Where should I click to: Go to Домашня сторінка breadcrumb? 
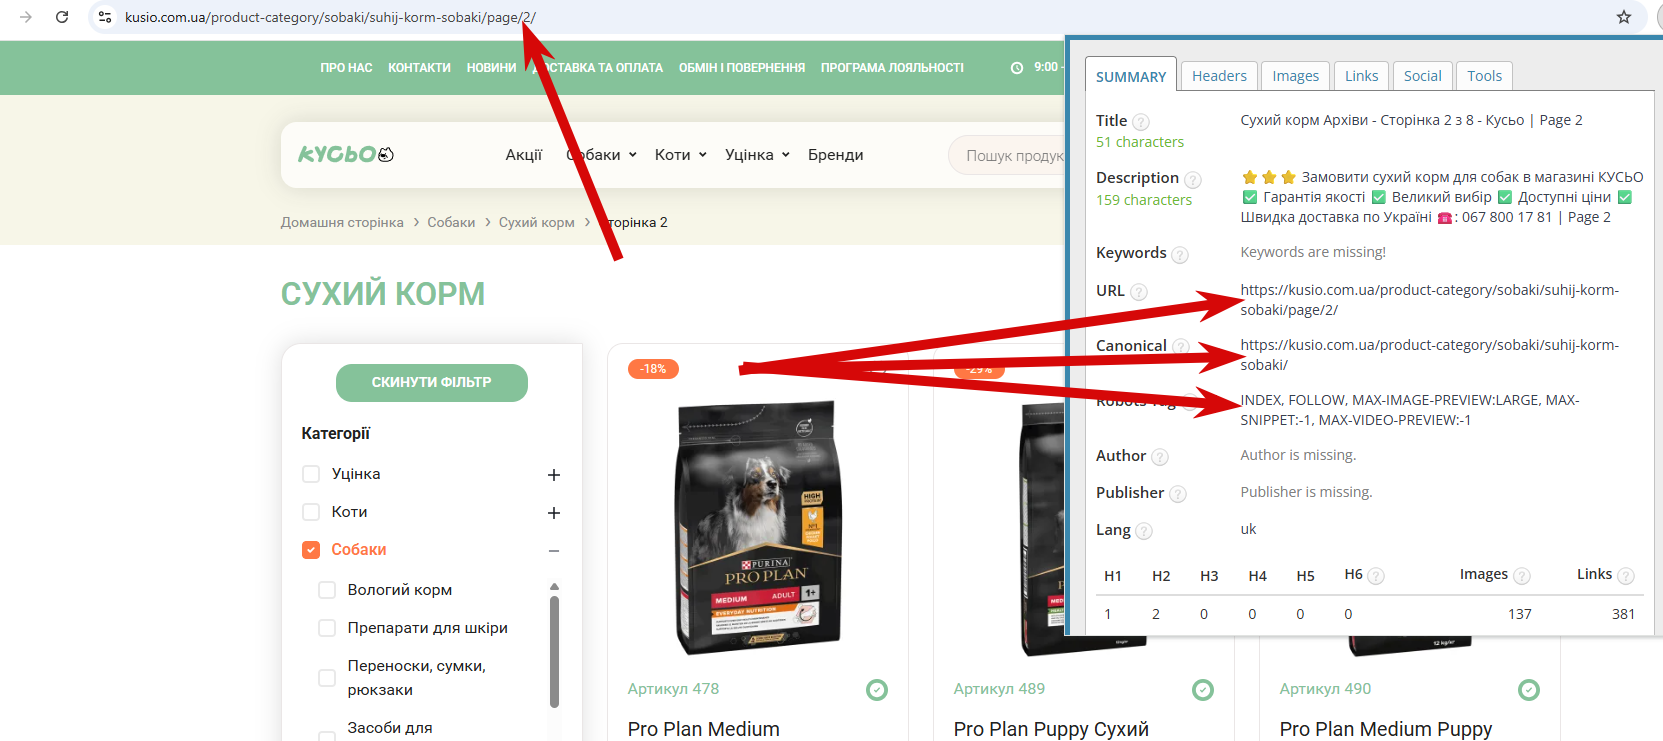pyautogui.click(x=342, y=223)
